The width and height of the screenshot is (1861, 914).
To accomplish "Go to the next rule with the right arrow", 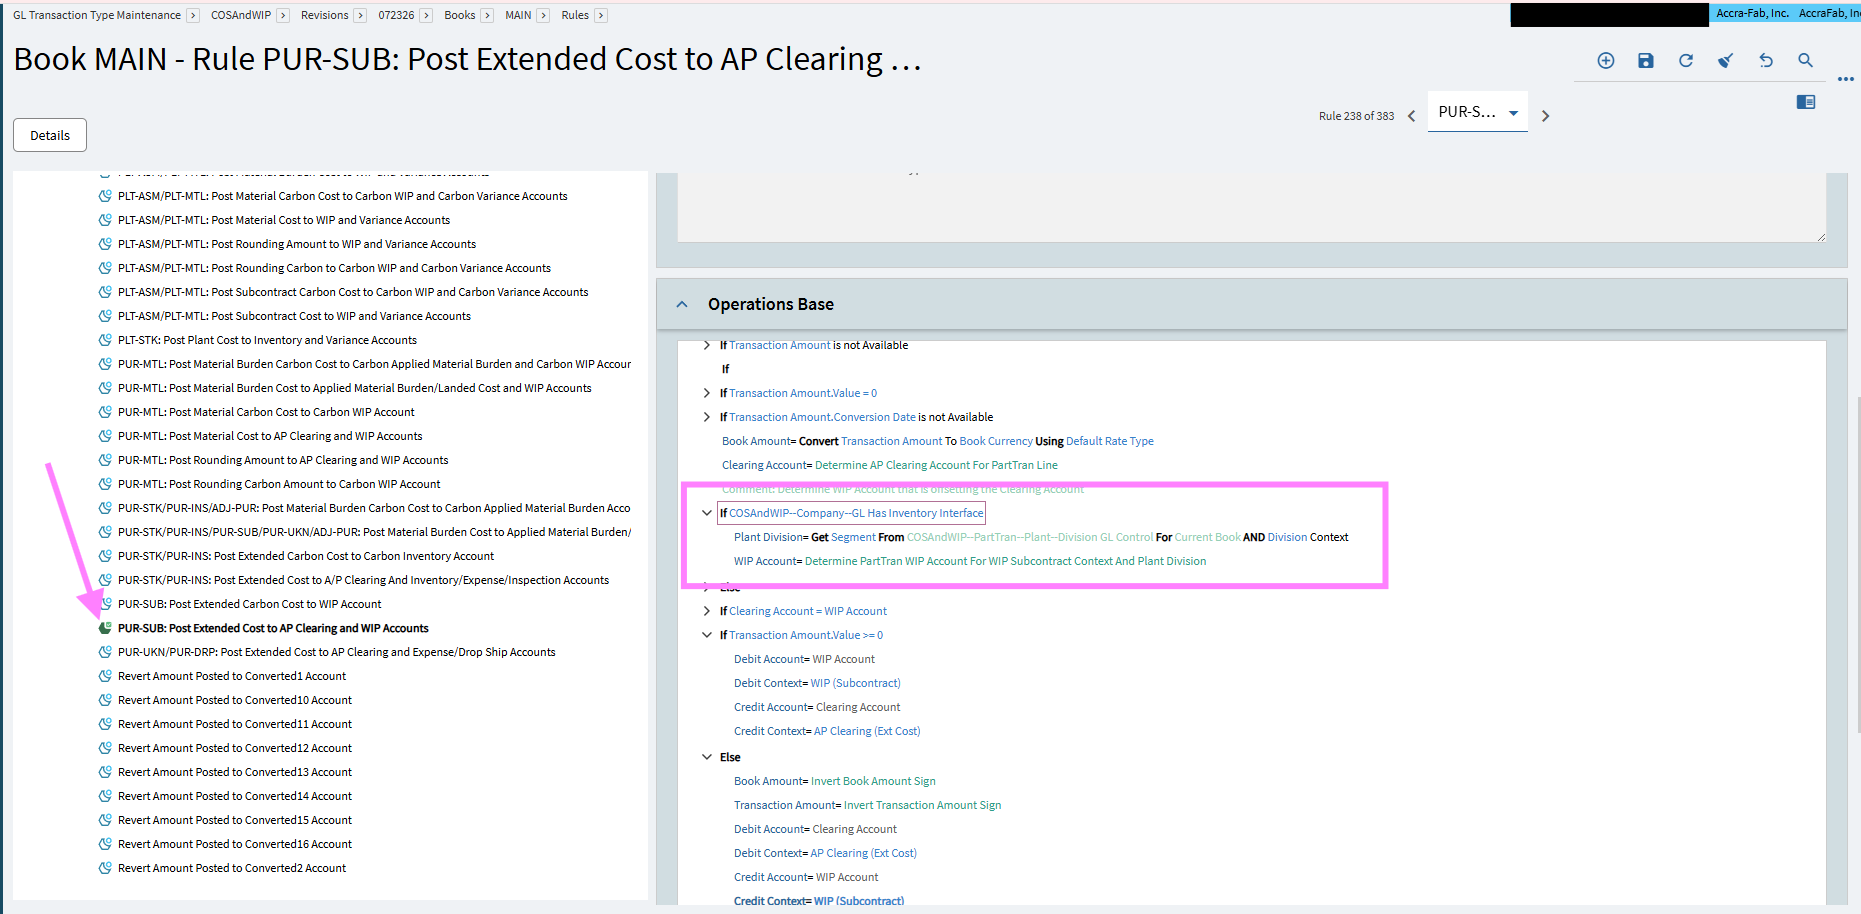I will click(x=1545, y=116).
